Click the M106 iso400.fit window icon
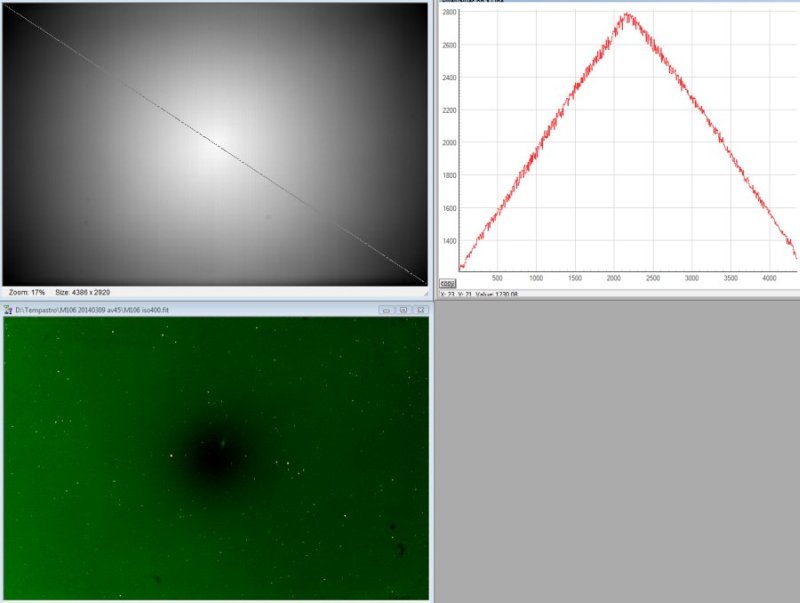The width and height of the screenshot is (800, 603). 8,310
